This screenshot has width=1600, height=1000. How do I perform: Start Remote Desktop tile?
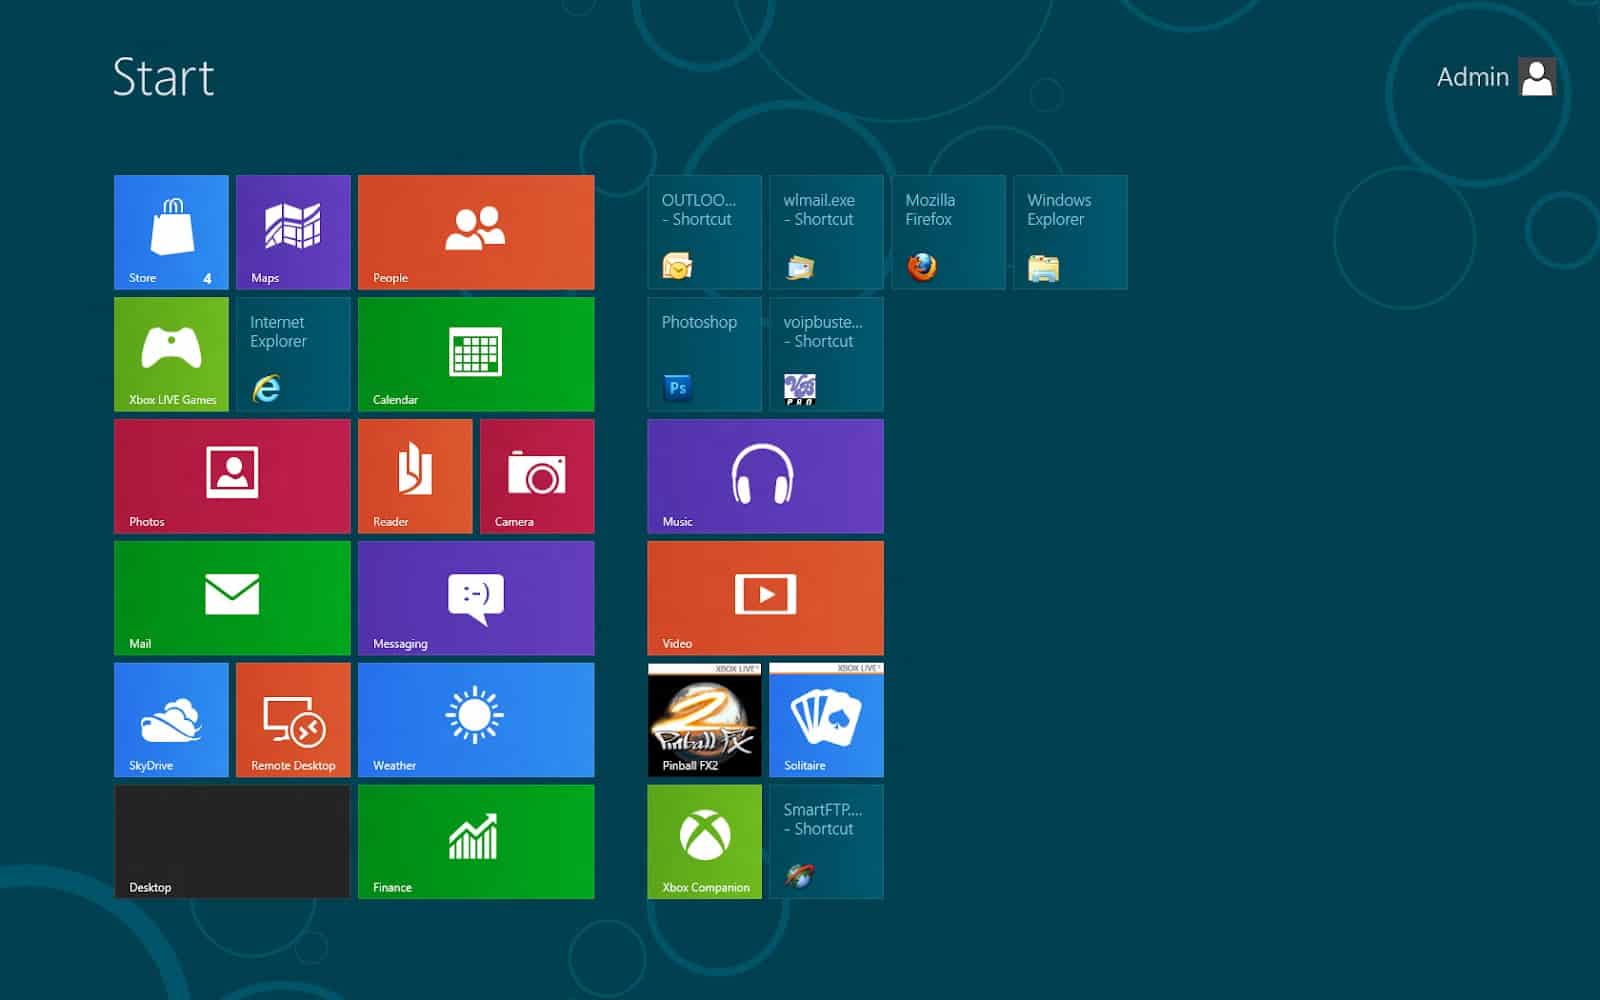click(x=293, y=720)
